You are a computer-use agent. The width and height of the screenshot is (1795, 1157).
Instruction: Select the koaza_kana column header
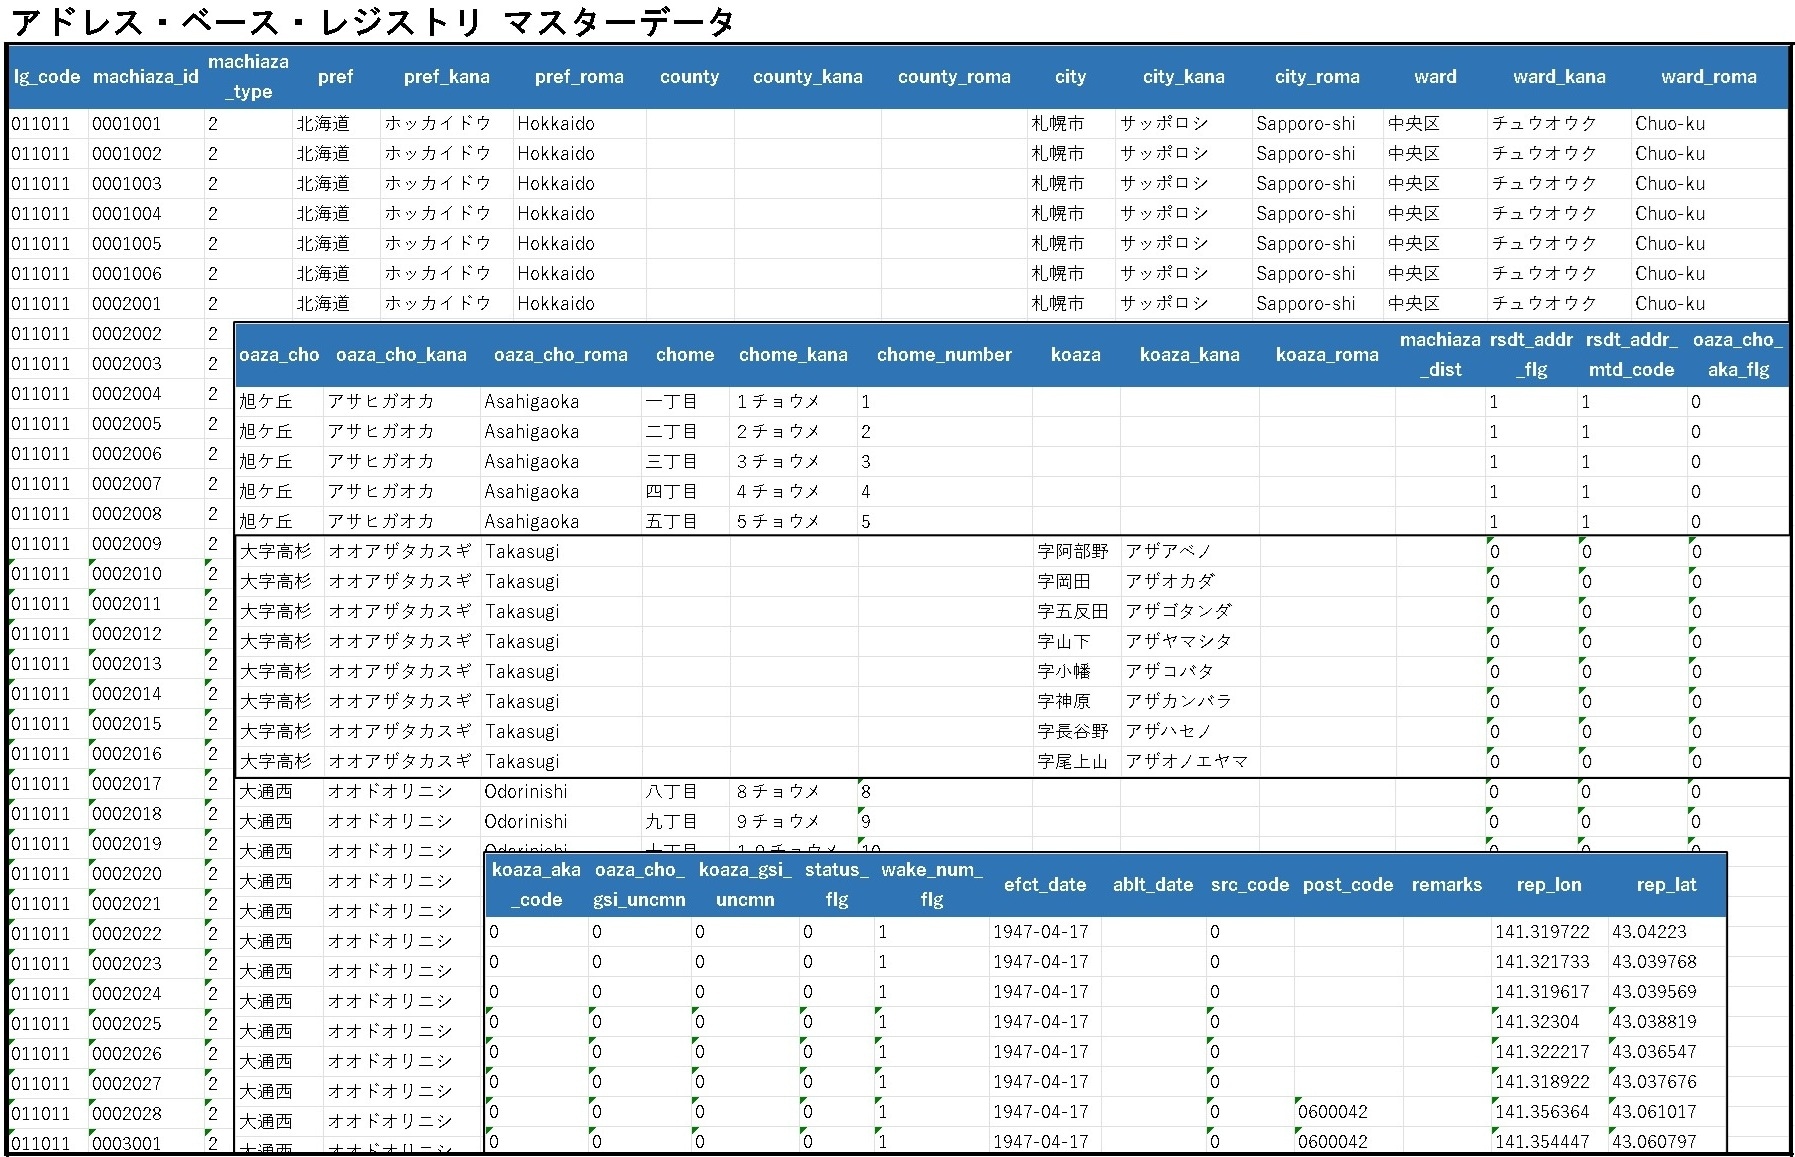coord(1189,355)
